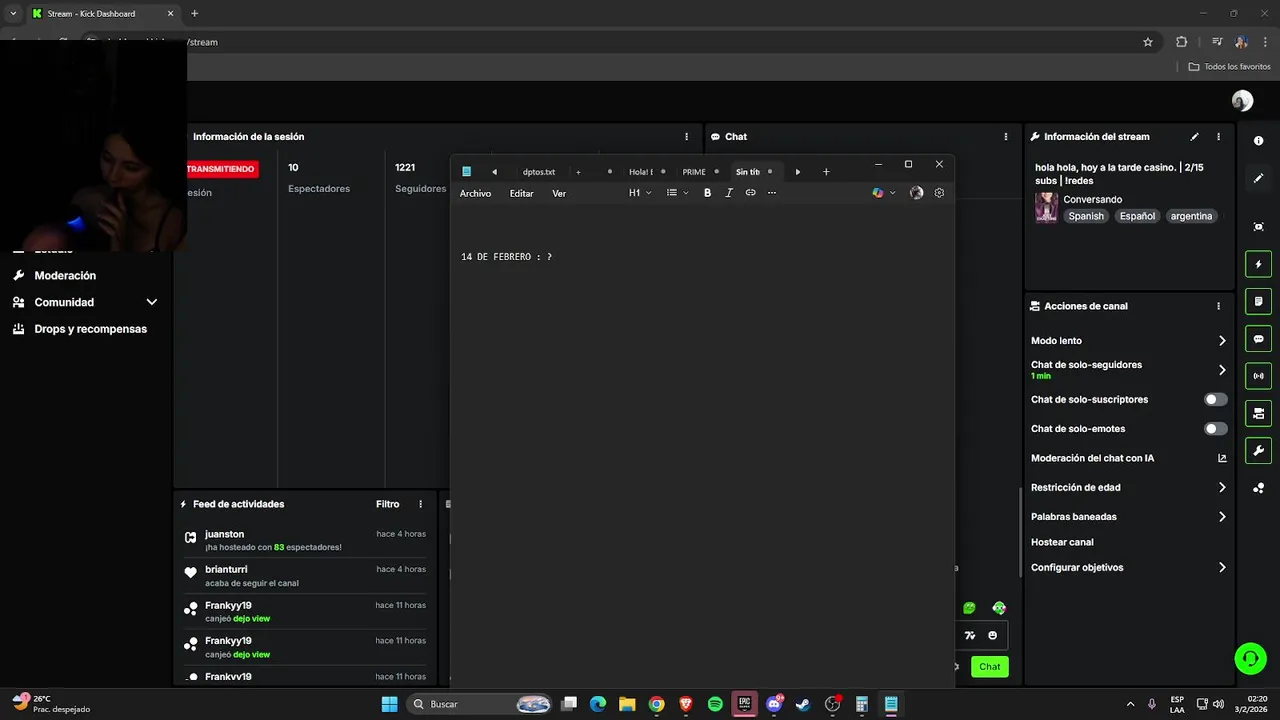
Task: Click the argentina tag chip
Action: point(1191,216)
